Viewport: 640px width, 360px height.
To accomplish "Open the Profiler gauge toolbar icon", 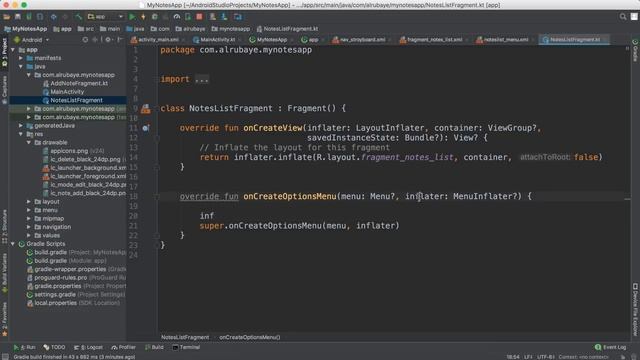I will click(177, 17).
